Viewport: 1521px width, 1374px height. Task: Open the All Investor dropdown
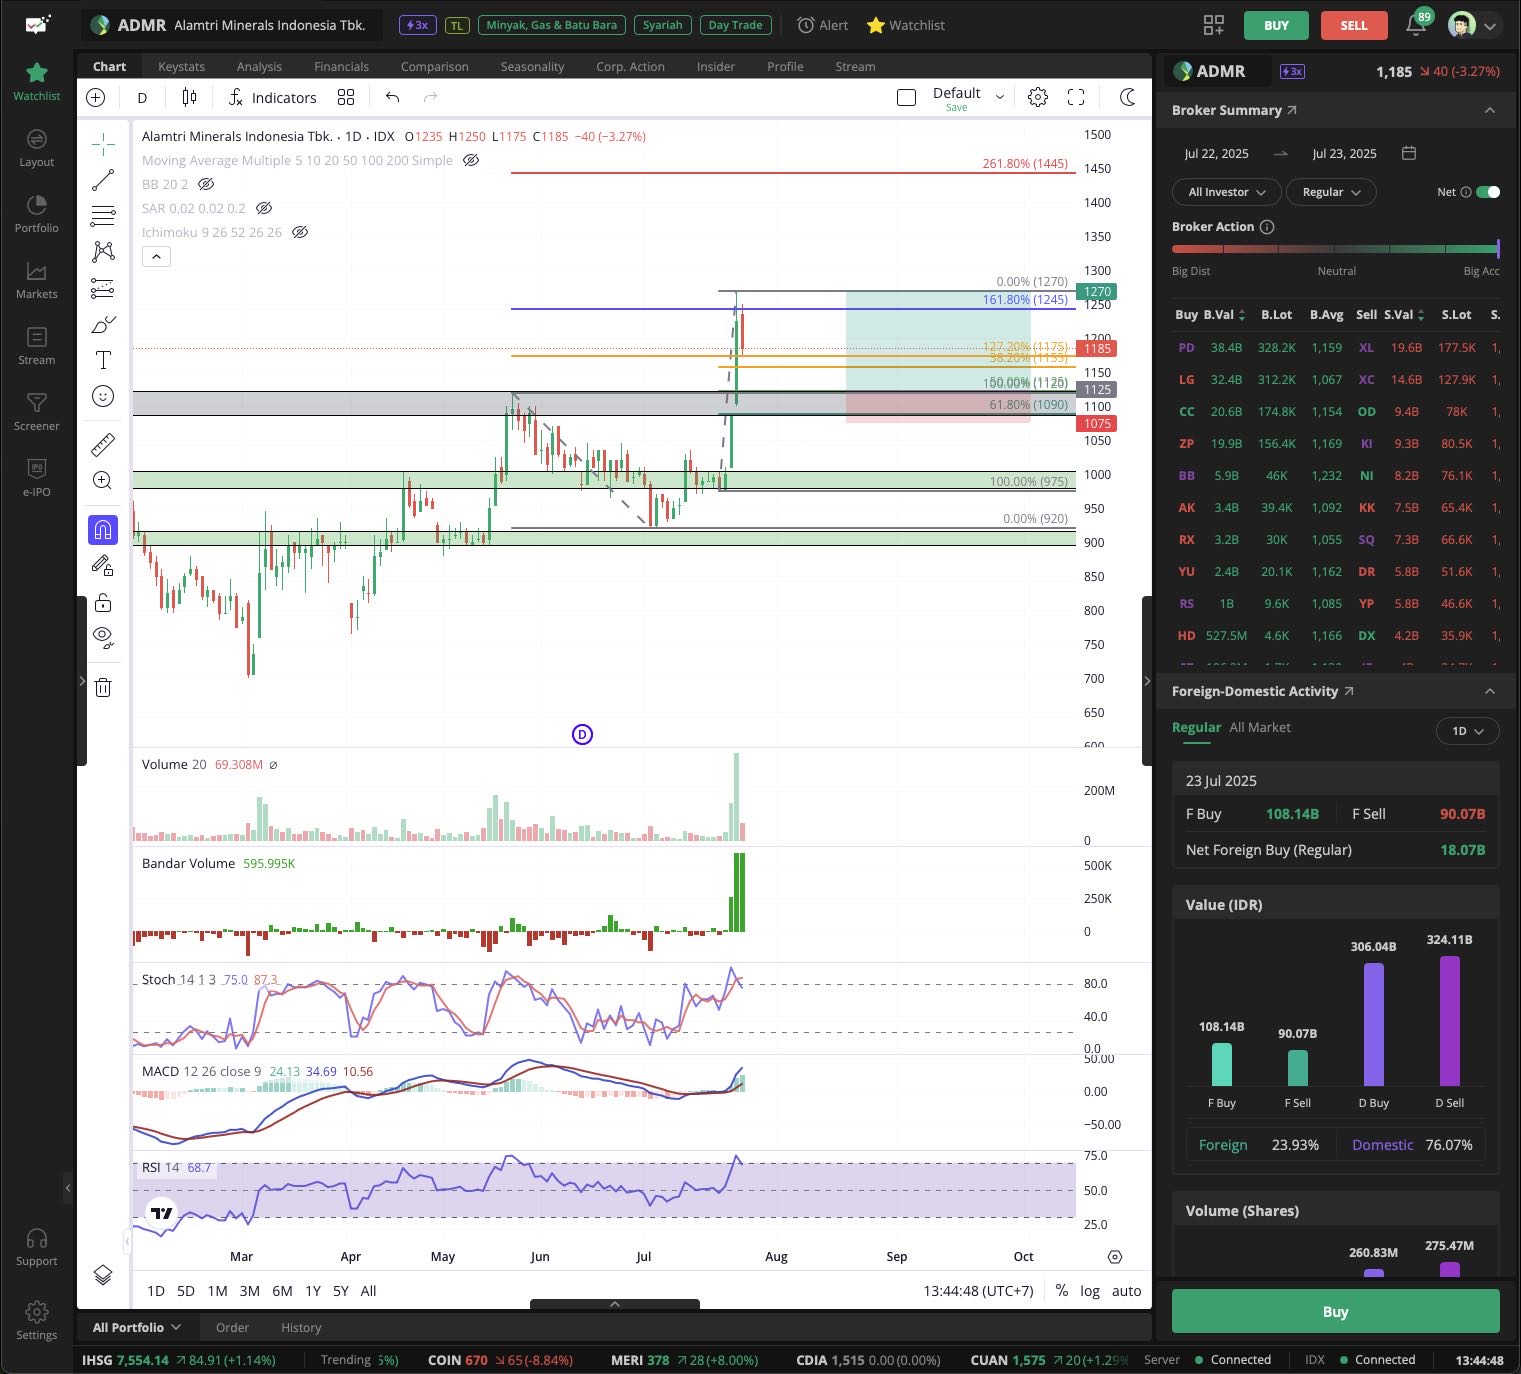pyautogui.click(x=1227, y=192)
